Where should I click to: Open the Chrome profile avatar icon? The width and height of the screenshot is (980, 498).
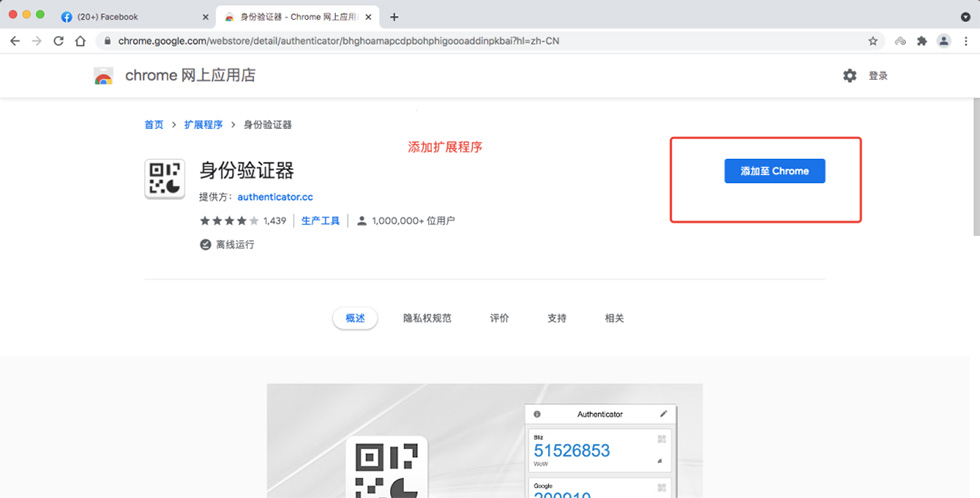(x=943, y=41)
